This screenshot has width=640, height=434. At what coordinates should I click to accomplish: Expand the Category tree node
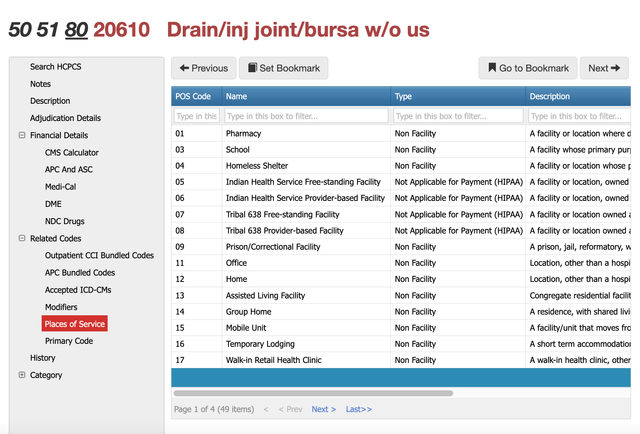[22, 375]
